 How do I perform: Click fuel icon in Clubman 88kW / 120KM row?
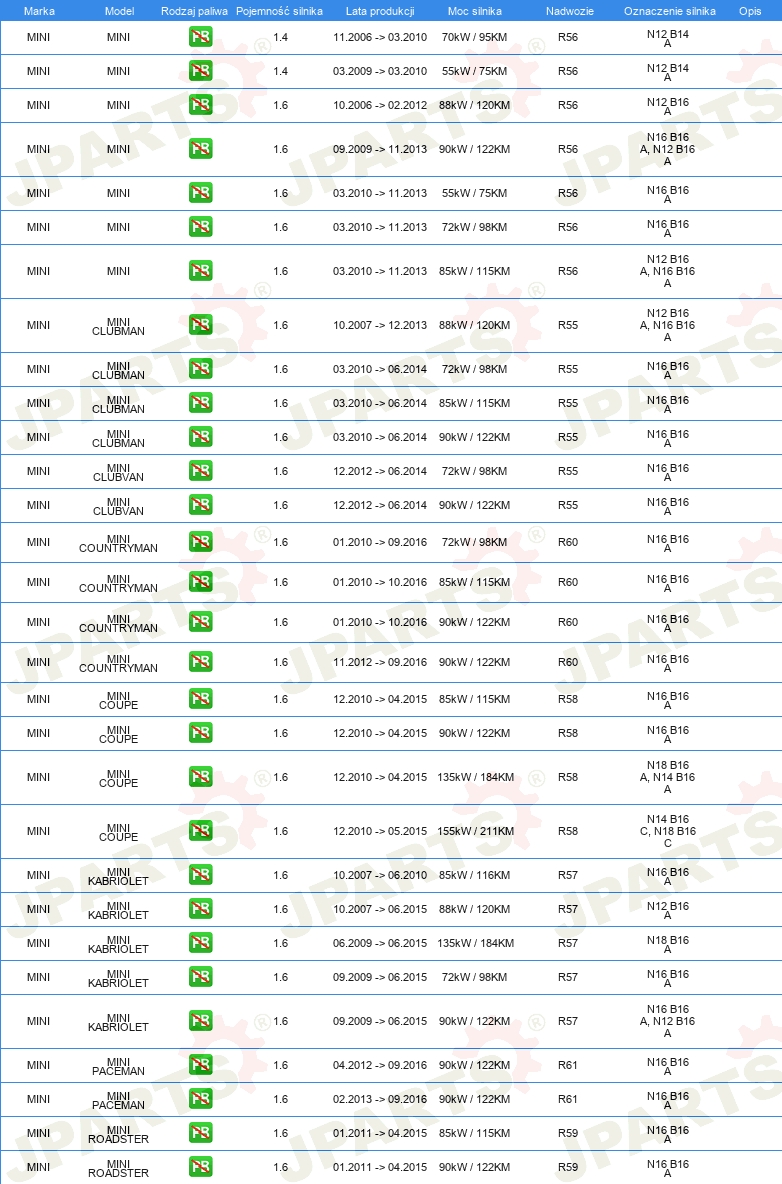click(200, 325)
